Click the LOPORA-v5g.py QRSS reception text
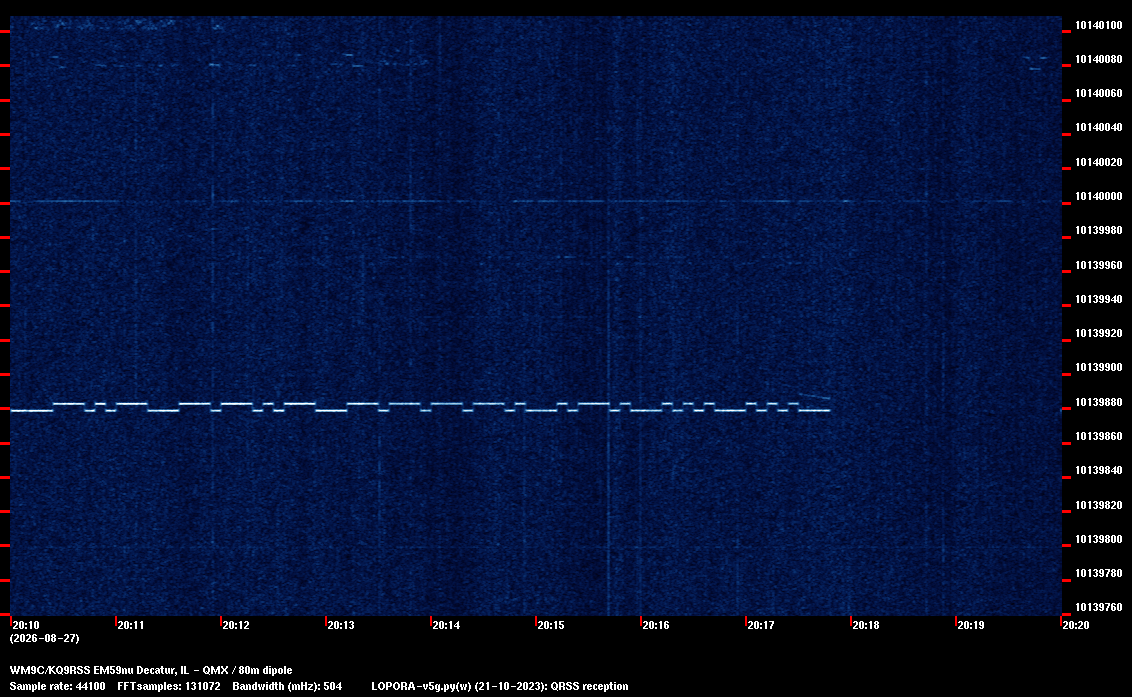The width and height of the screenshot is (1132, 697). [x=500, y=686]
